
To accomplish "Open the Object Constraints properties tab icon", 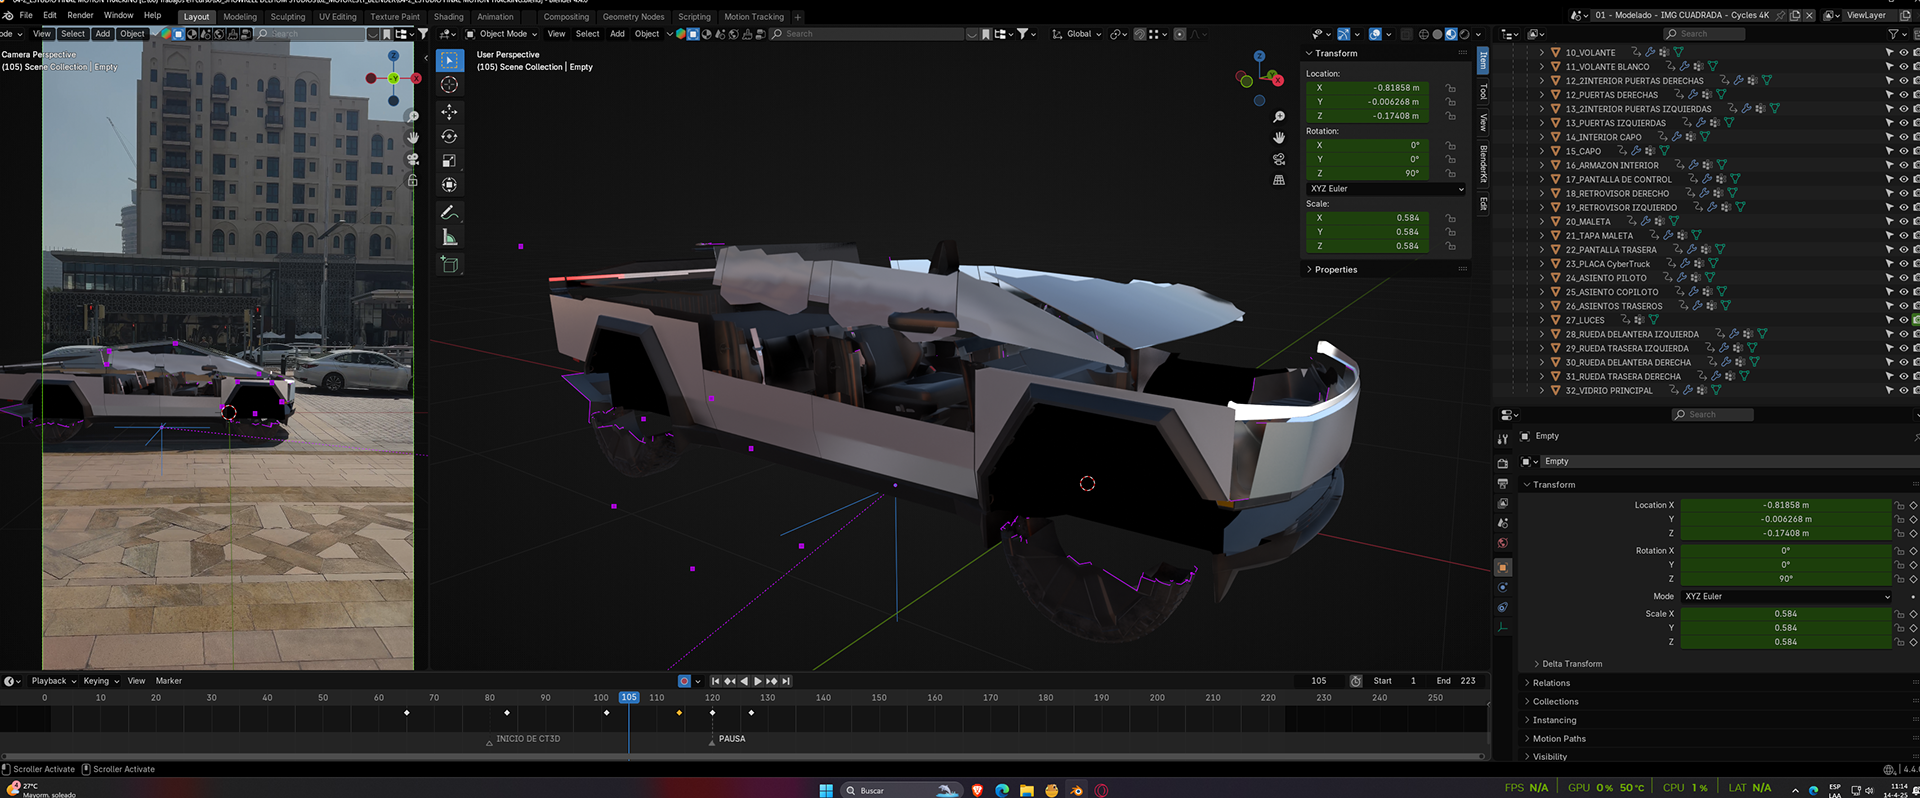I will 1502,607.
